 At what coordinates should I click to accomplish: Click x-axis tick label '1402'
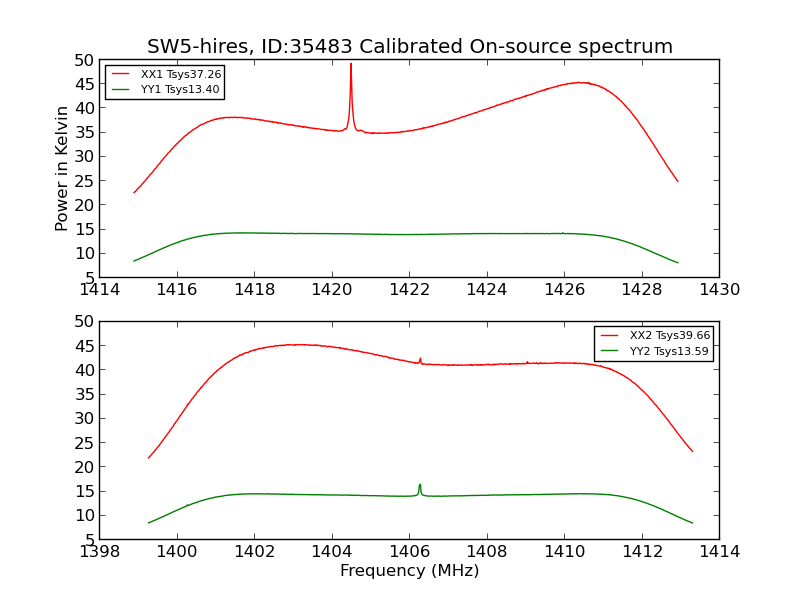click(x=255, y=552)
